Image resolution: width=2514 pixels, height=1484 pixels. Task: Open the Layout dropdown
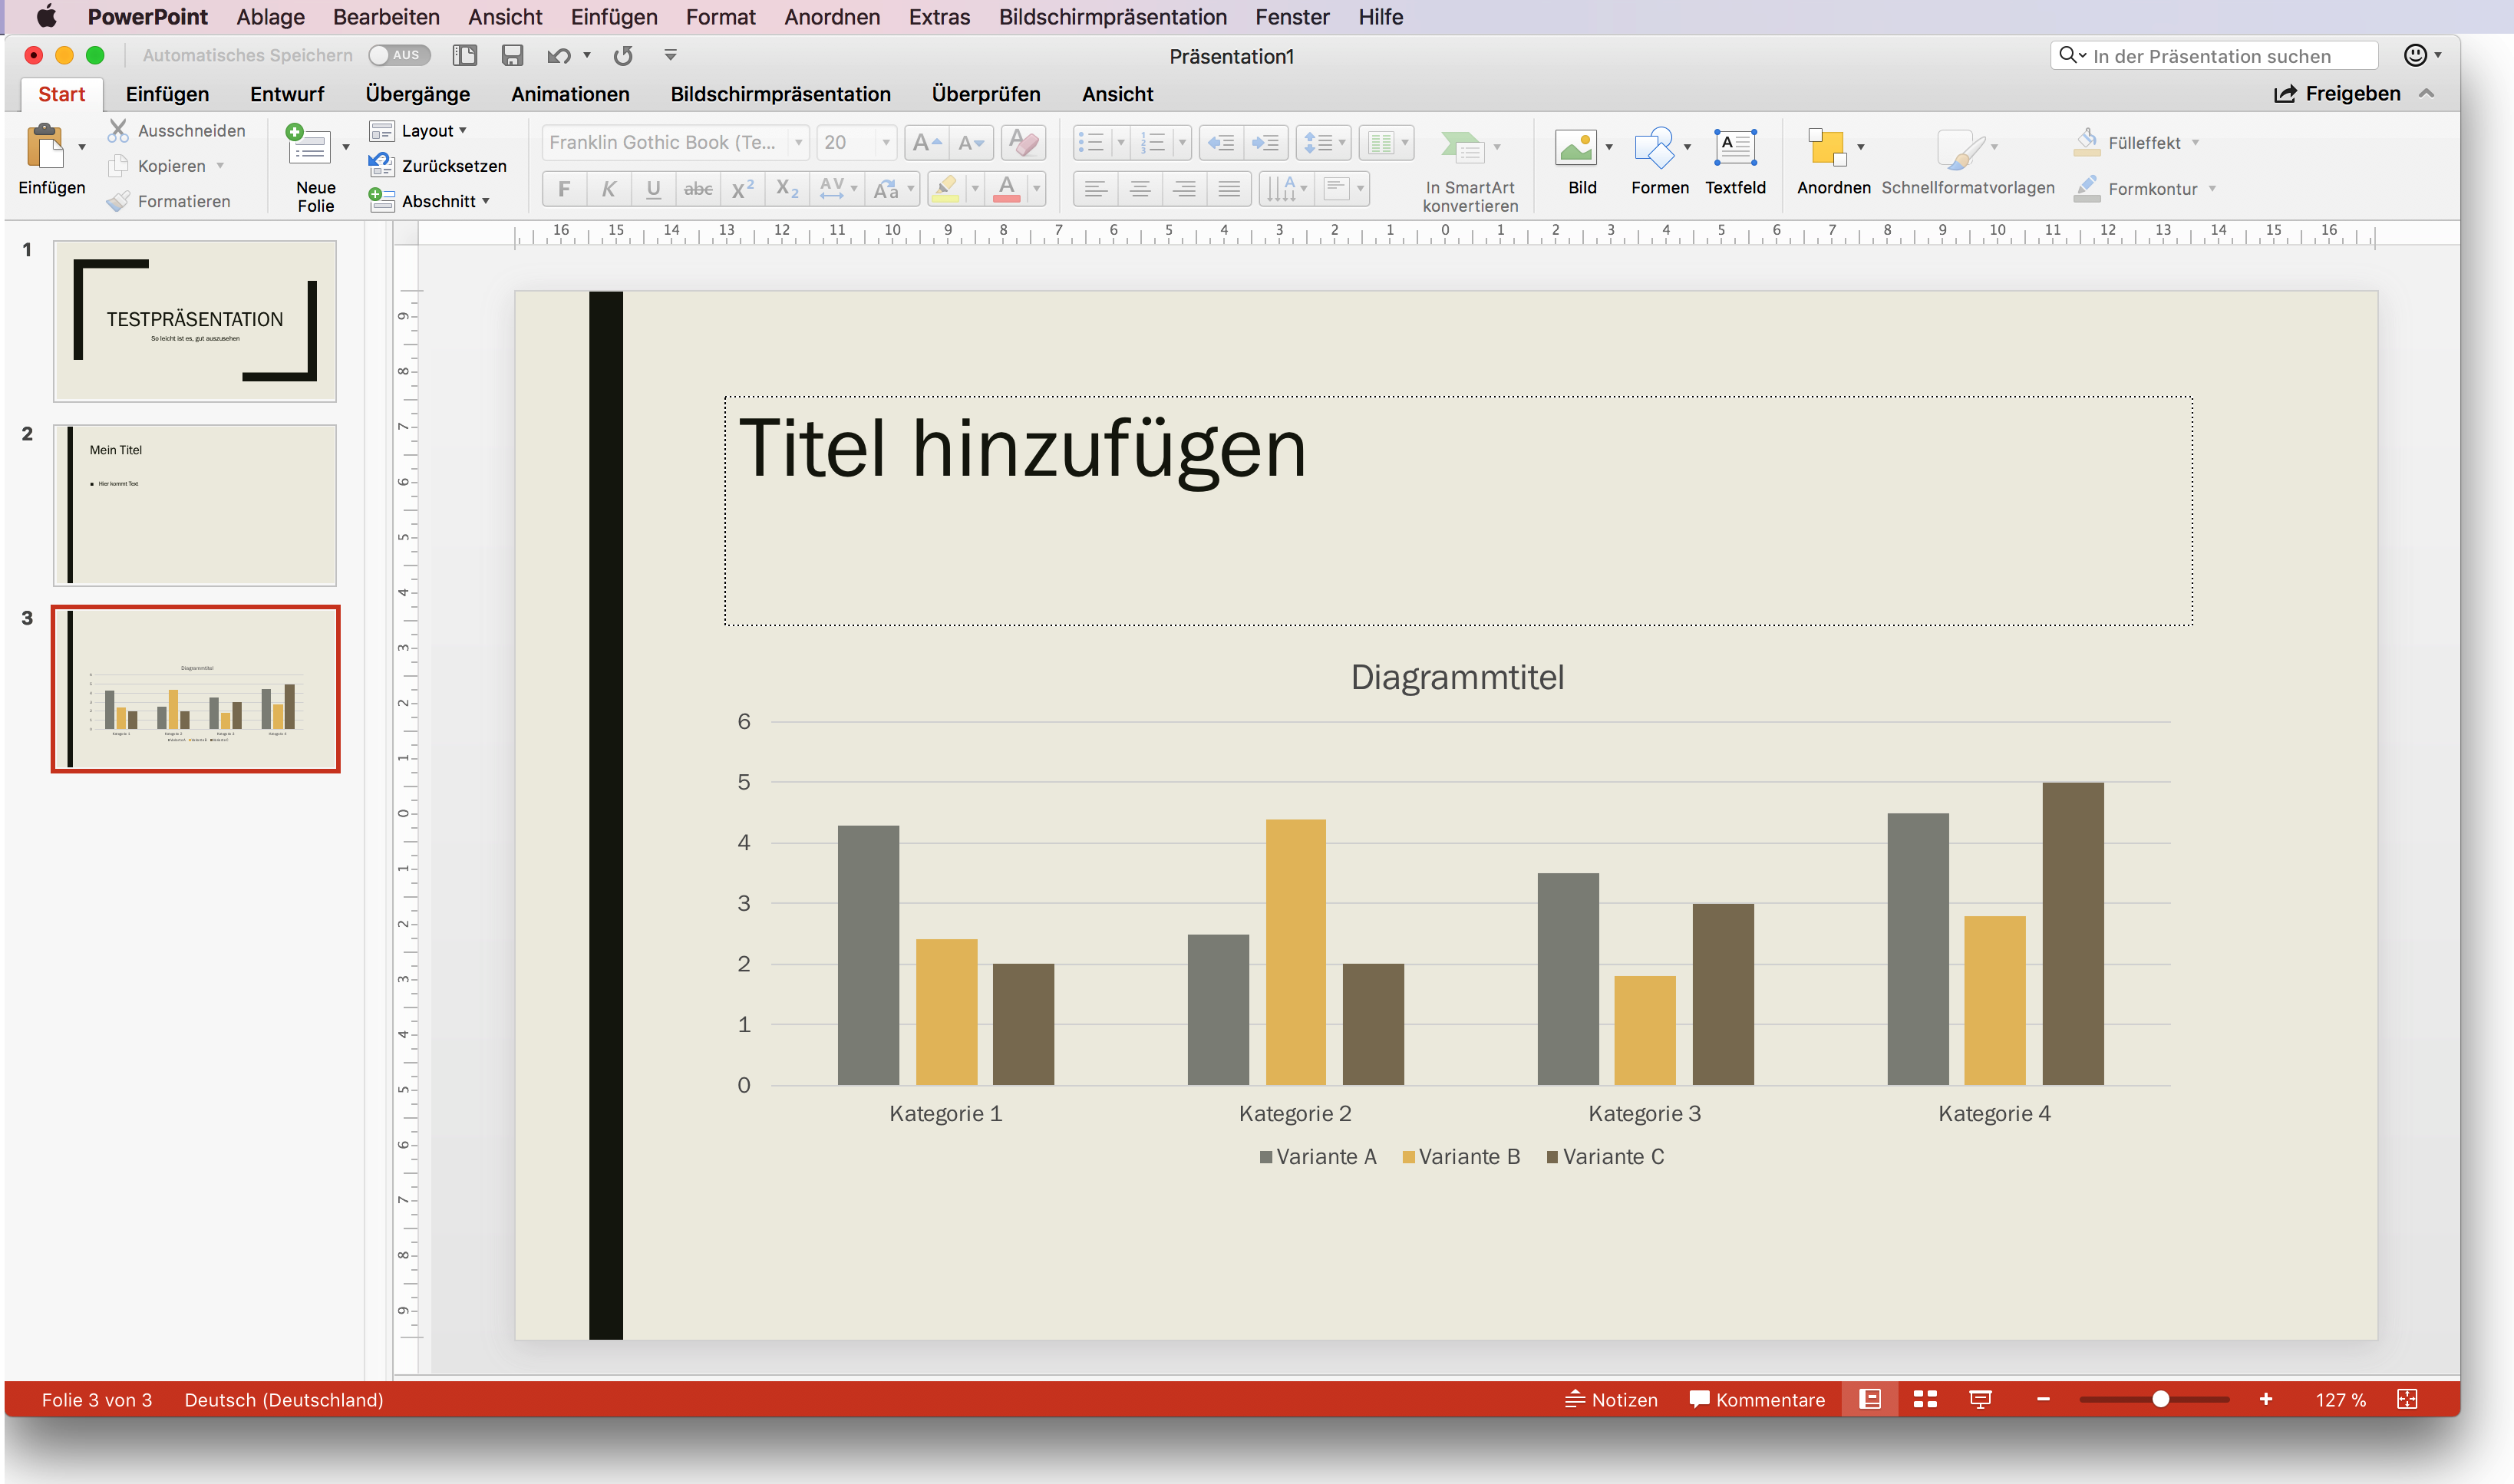[x=419, y=131]
